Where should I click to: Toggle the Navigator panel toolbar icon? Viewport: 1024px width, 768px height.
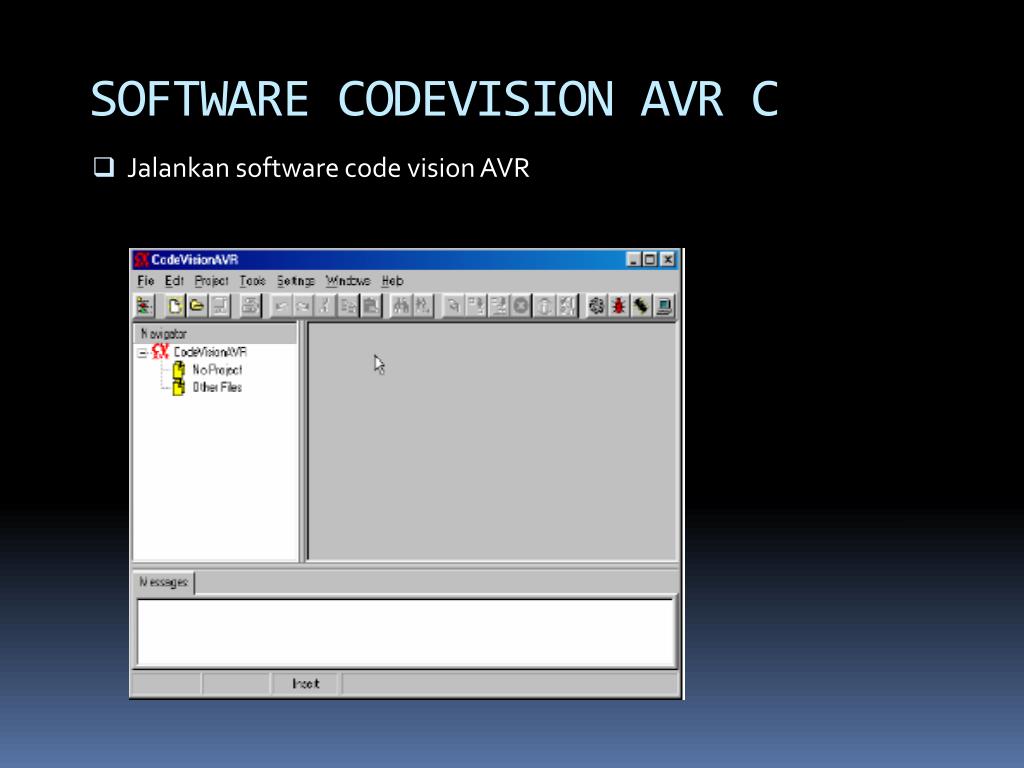pyautogui.click(x=144, y=306)
